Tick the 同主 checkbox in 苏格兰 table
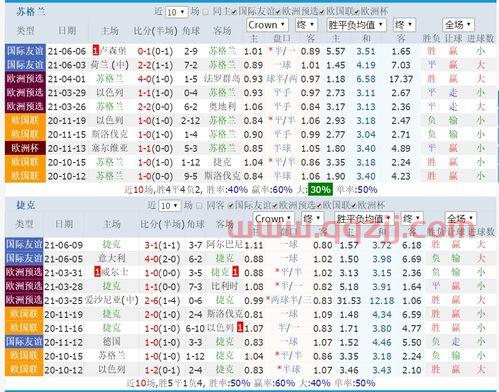This screenshot has width=499, height=392. tap(206, 12)
